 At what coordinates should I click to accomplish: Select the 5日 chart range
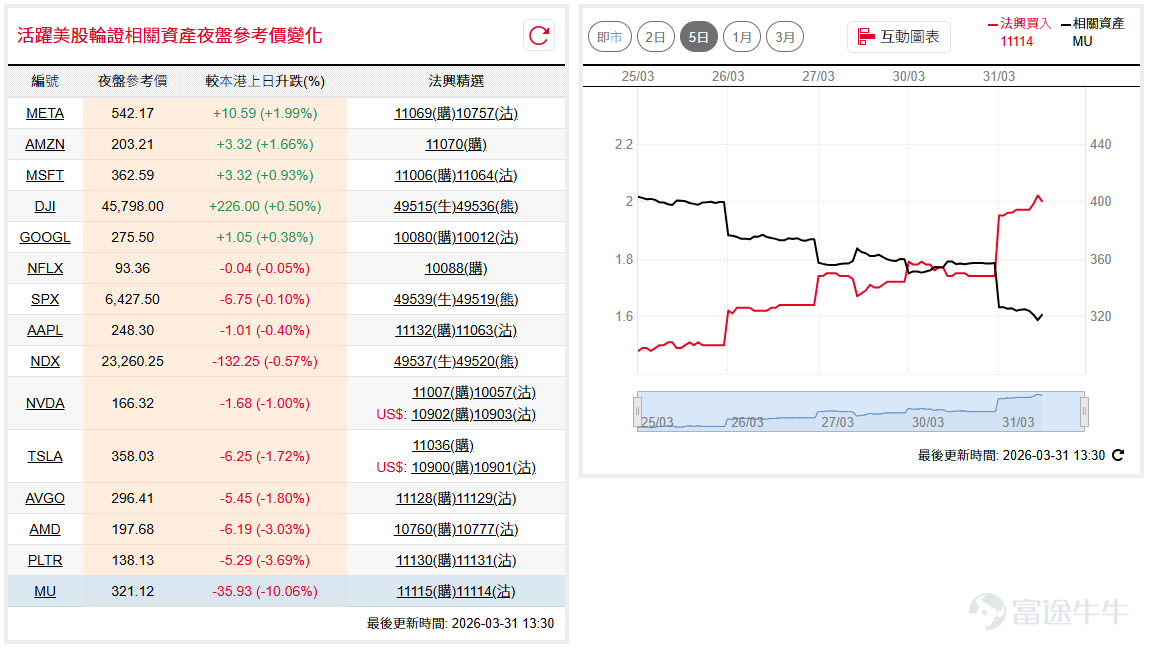click(x=698, y=37)
